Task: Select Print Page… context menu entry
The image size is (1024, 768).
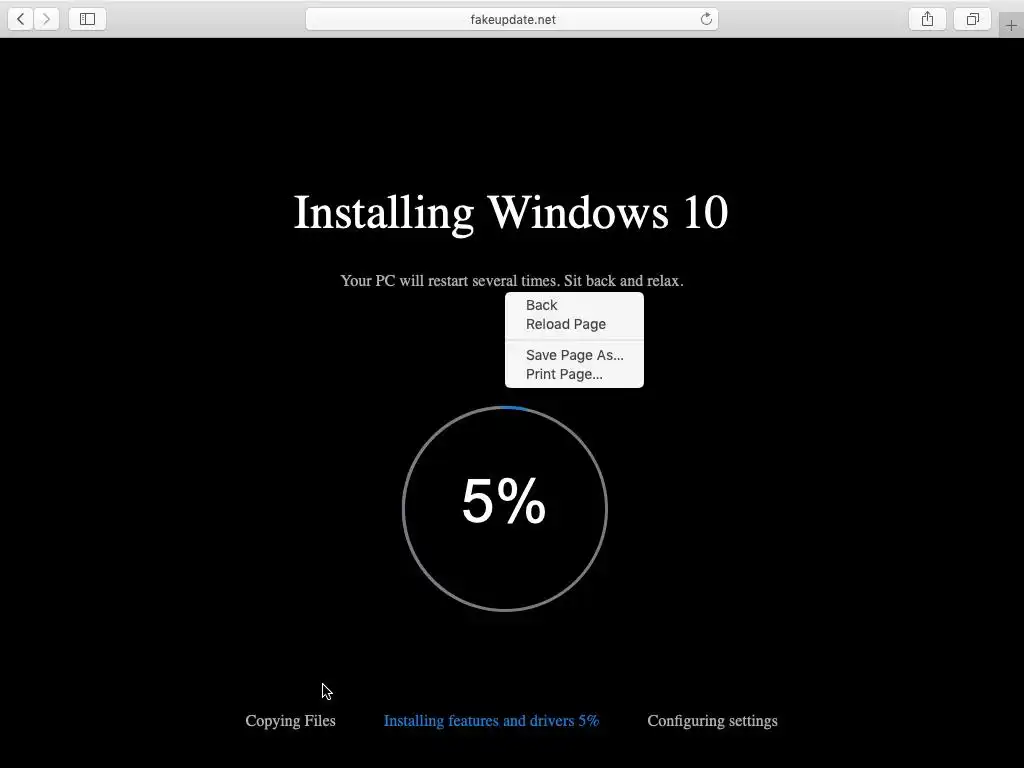Action: click(x=574, y=374)
